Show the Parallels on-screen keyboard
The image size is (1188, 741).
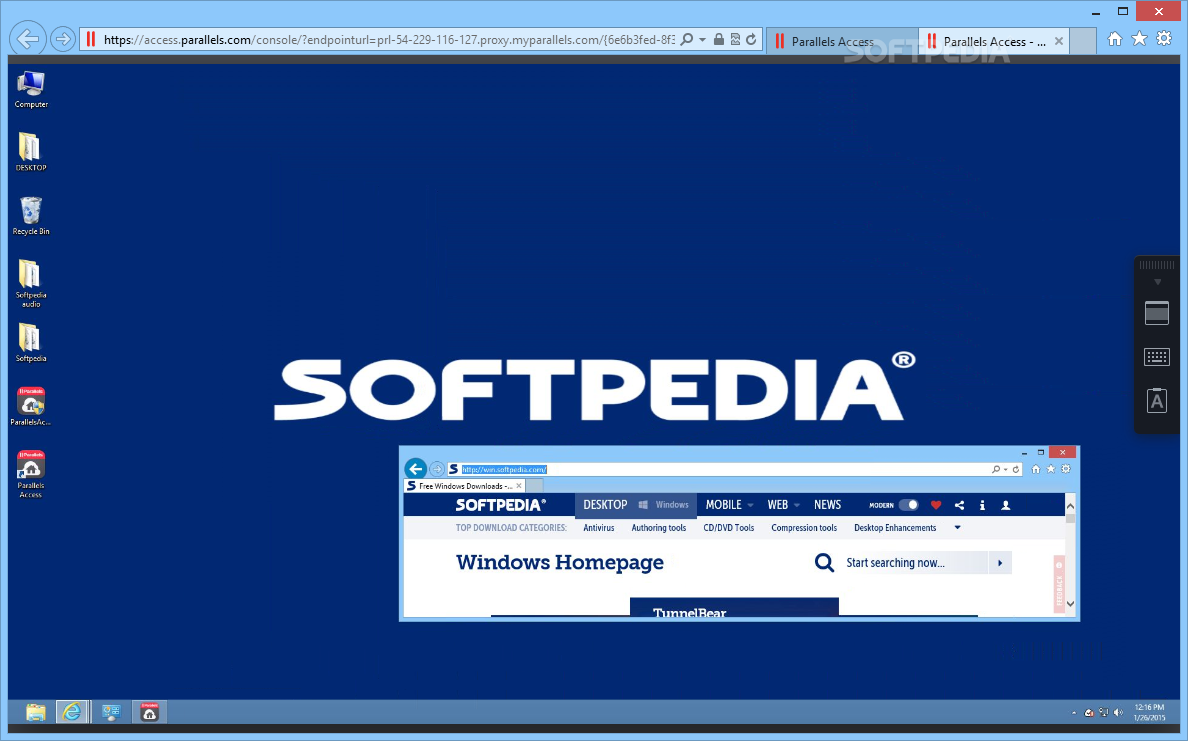tap(1157, 357)
